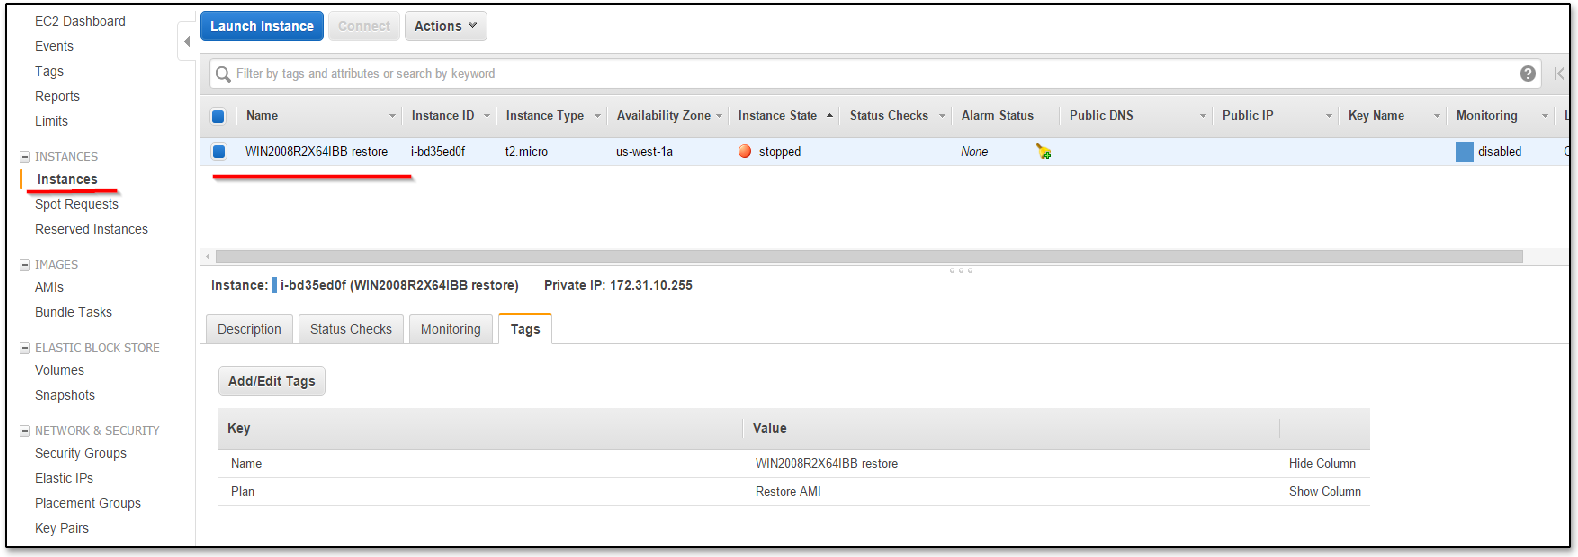
Task: Click the horizontal scrollbar under instance list
Action: pos(868,256)
